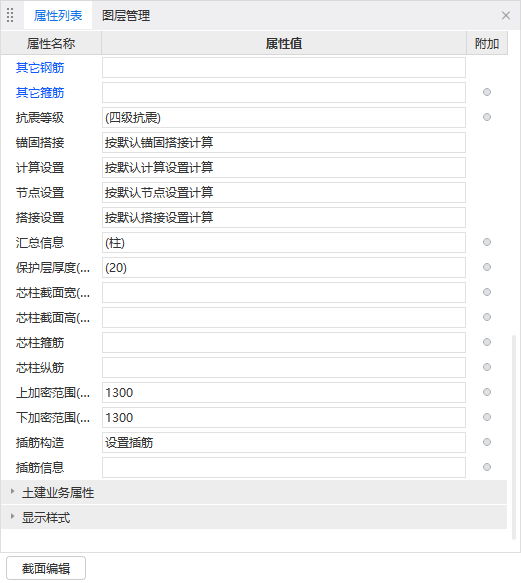521x583 pixels.
Task: Click the 芯柱截面高 value field
Action: point(284,318)
